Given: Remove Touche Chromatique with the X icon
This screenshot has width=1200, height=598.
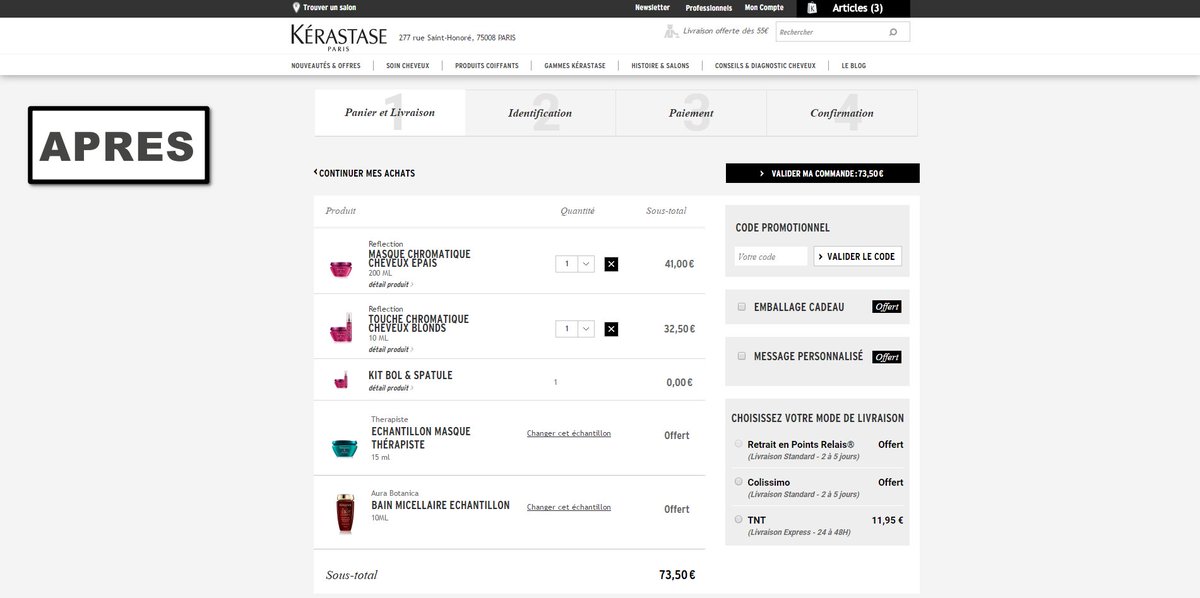Looking at the screenshot, I should click(x=611, y=328).
